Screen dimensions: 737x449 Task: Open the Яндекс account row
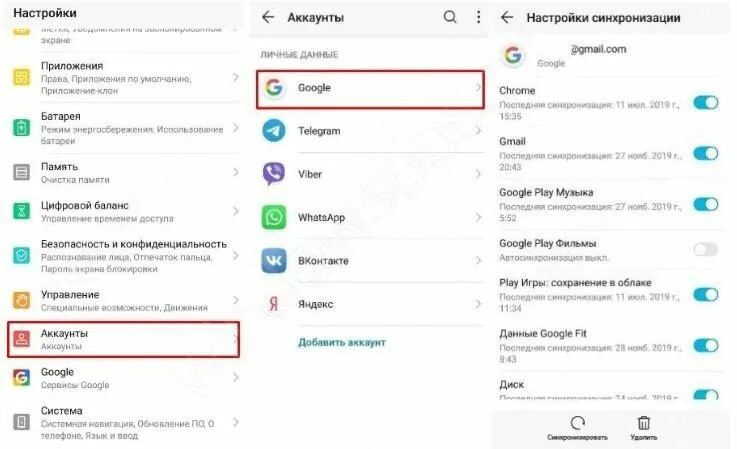click(370, 304)
